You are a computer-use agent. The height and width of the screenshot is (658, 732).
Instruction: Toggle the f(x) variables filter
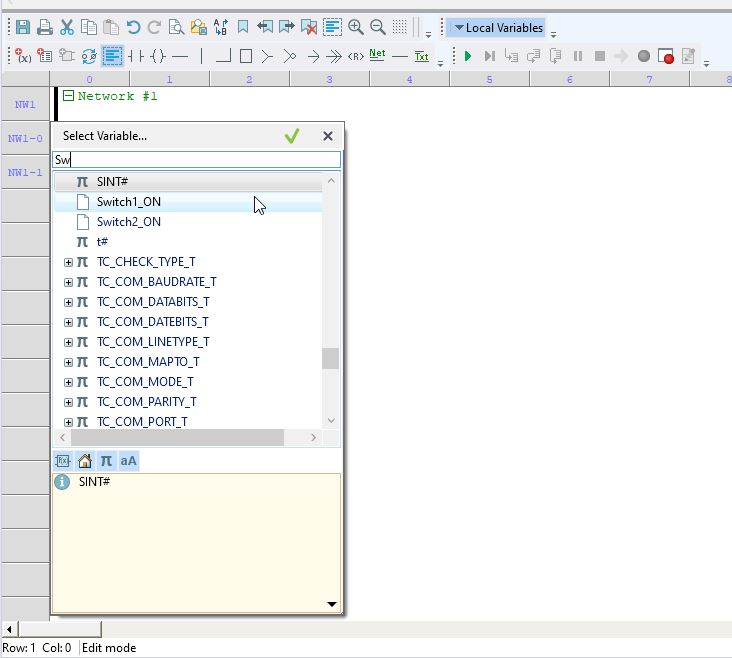pyautogui.click(x=63, y=461)
